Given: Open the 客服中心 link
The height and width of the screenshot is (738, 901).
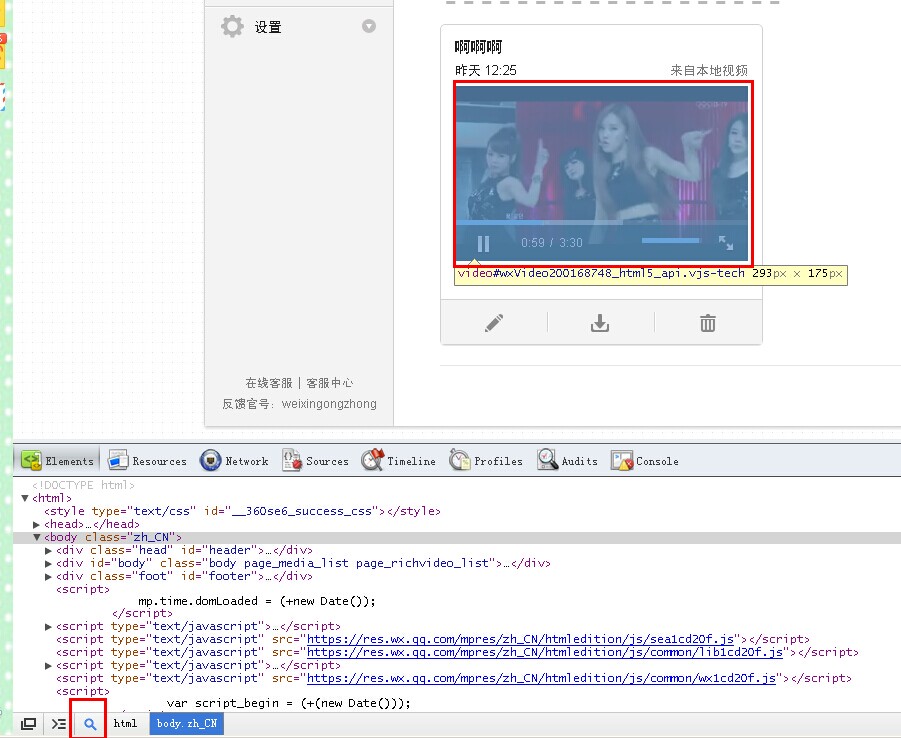Looking at the screenshot, I should (330, 383).
